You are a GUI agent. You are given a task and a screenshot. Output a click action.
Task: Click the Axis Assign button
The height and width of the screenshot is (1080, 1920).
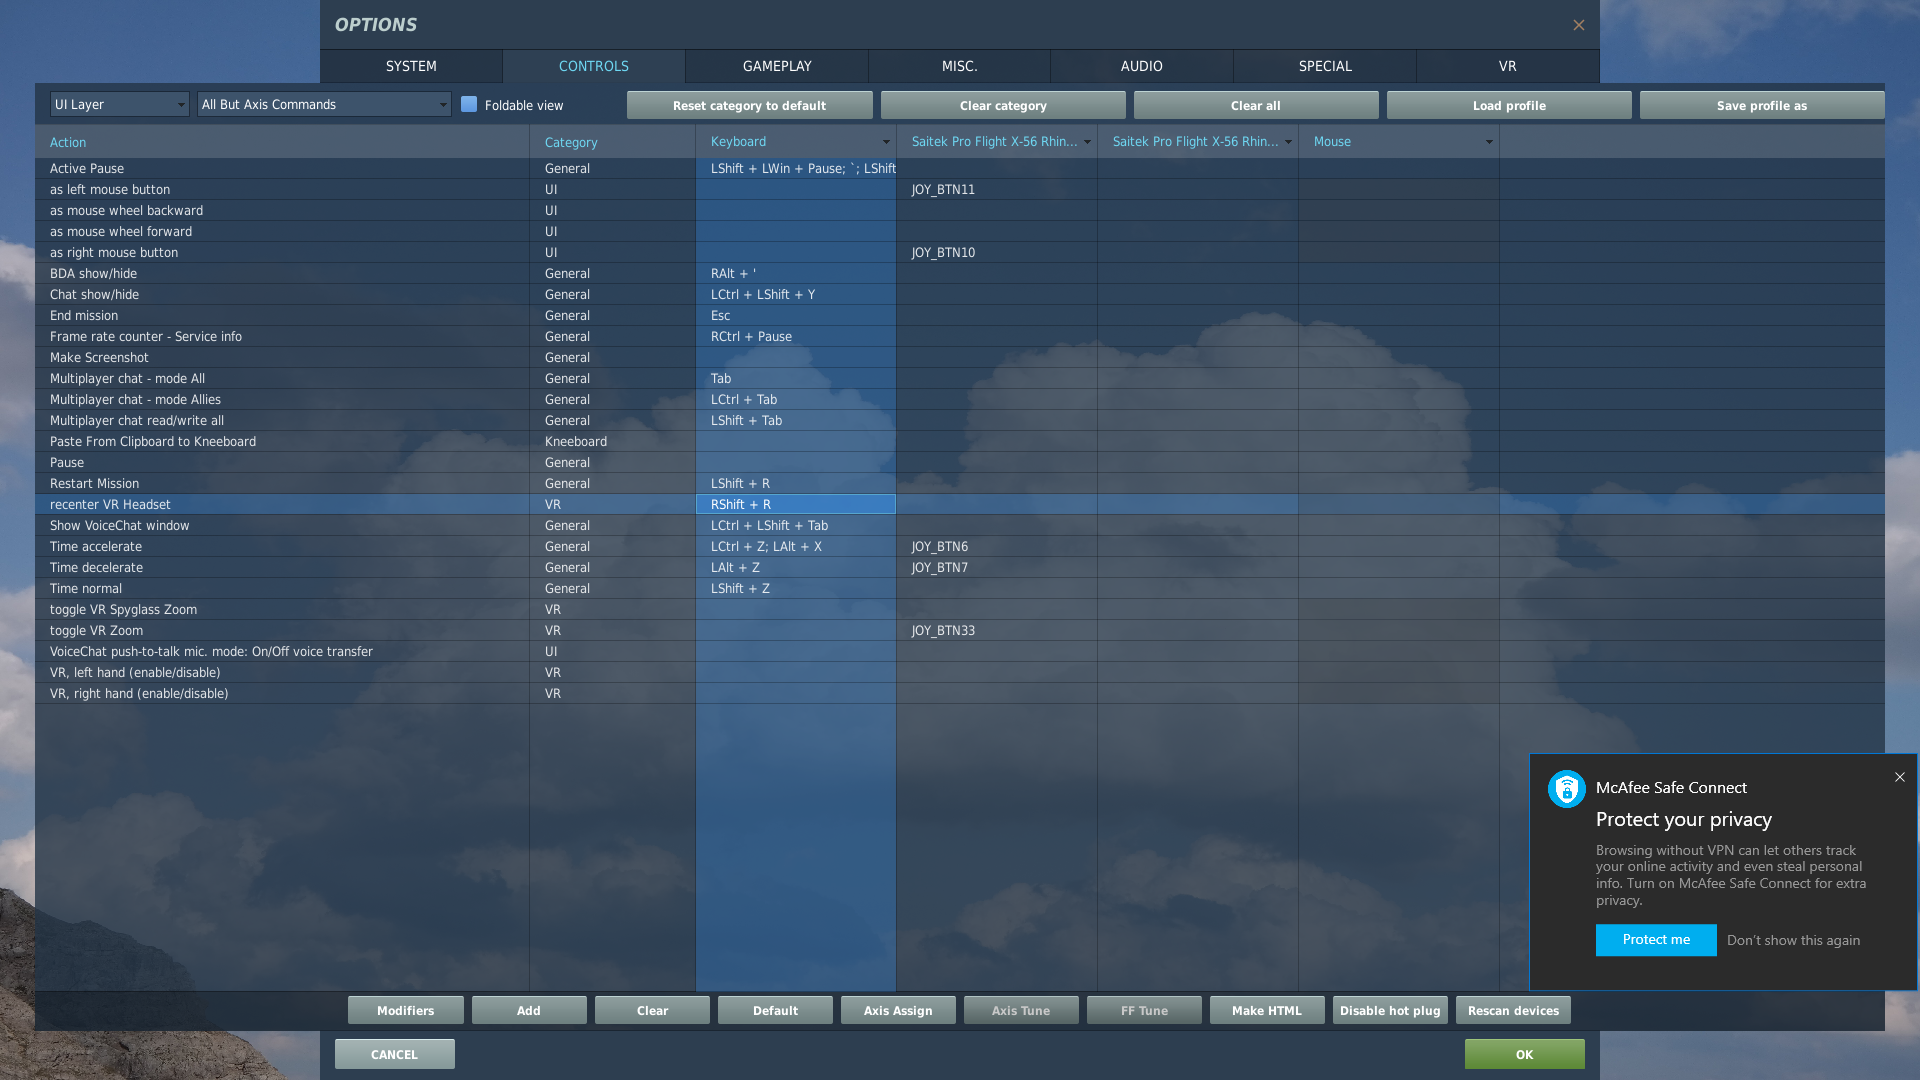click(898, 1010)
